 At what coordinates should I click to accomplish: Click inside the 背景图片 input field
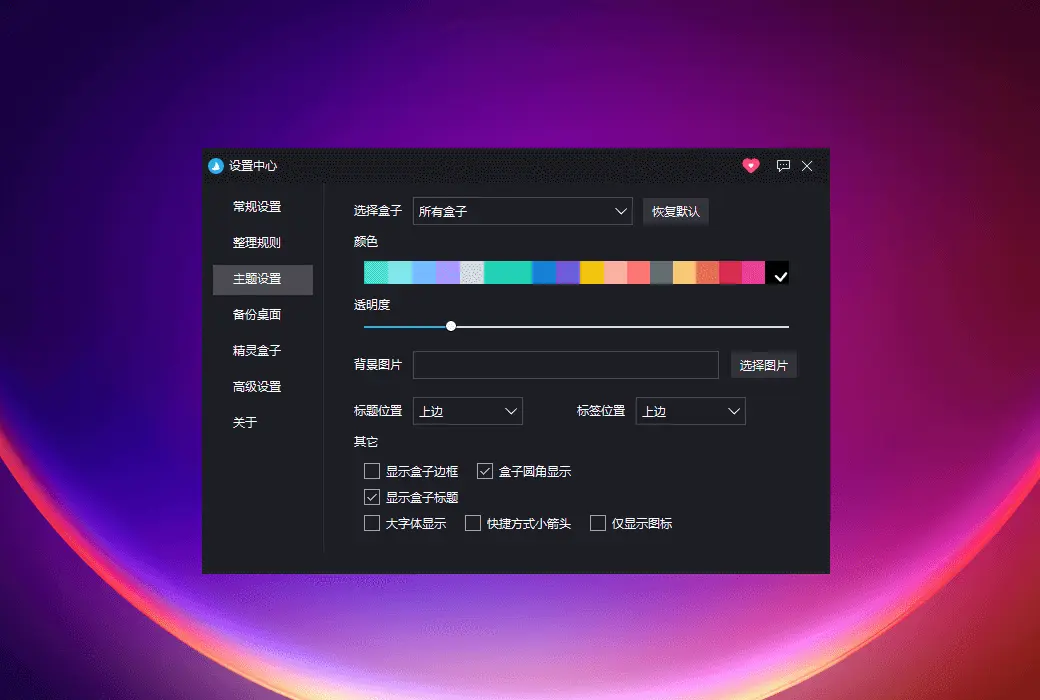tap(565, 364)
